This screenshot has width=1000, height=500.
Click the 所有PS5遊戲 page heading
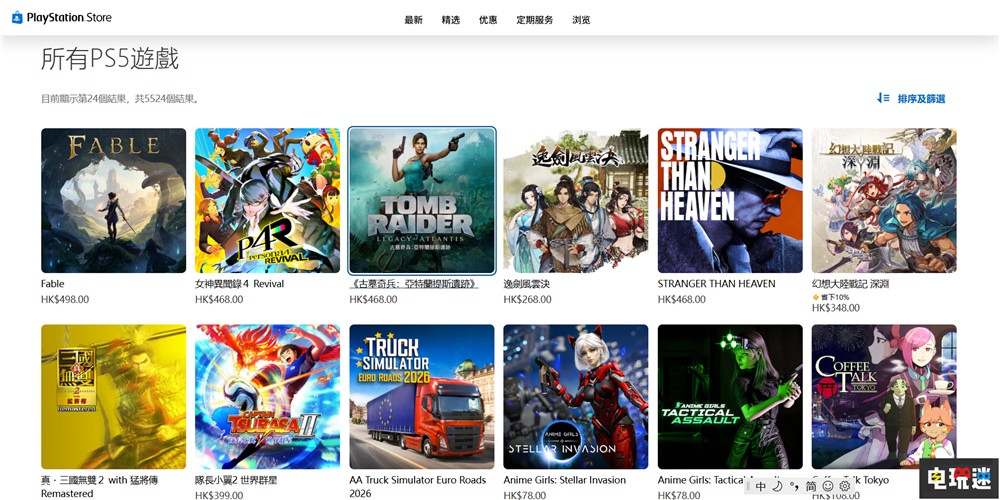[x=110, y=59]
